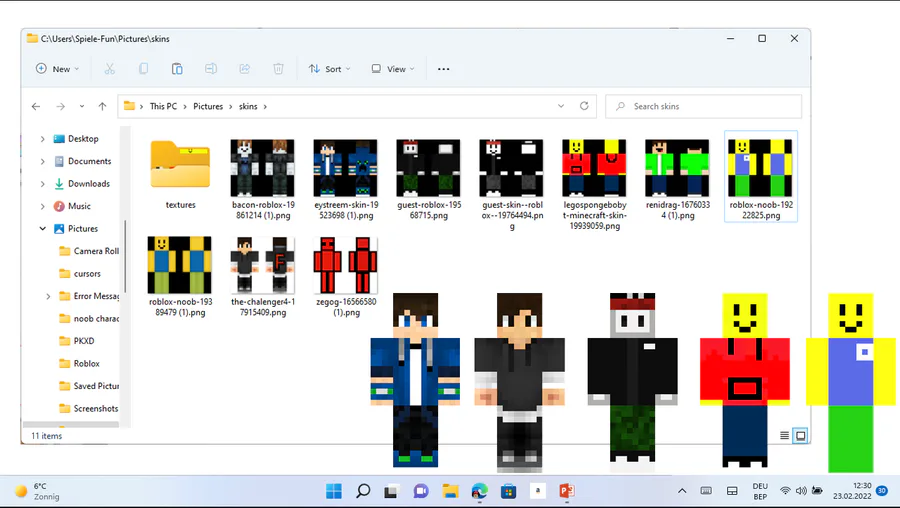Select guest-roblox-19568715.png file

pyautogui.click(x=428, y=179)
